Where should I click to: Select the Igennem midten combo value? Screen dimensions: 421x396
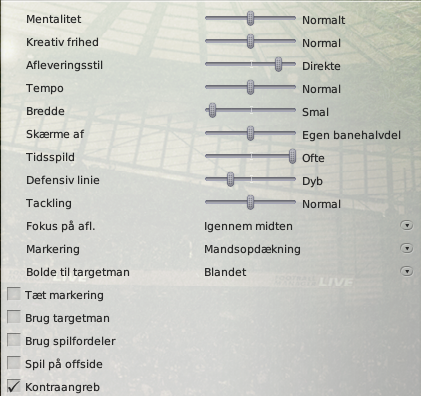click(248, 226)
